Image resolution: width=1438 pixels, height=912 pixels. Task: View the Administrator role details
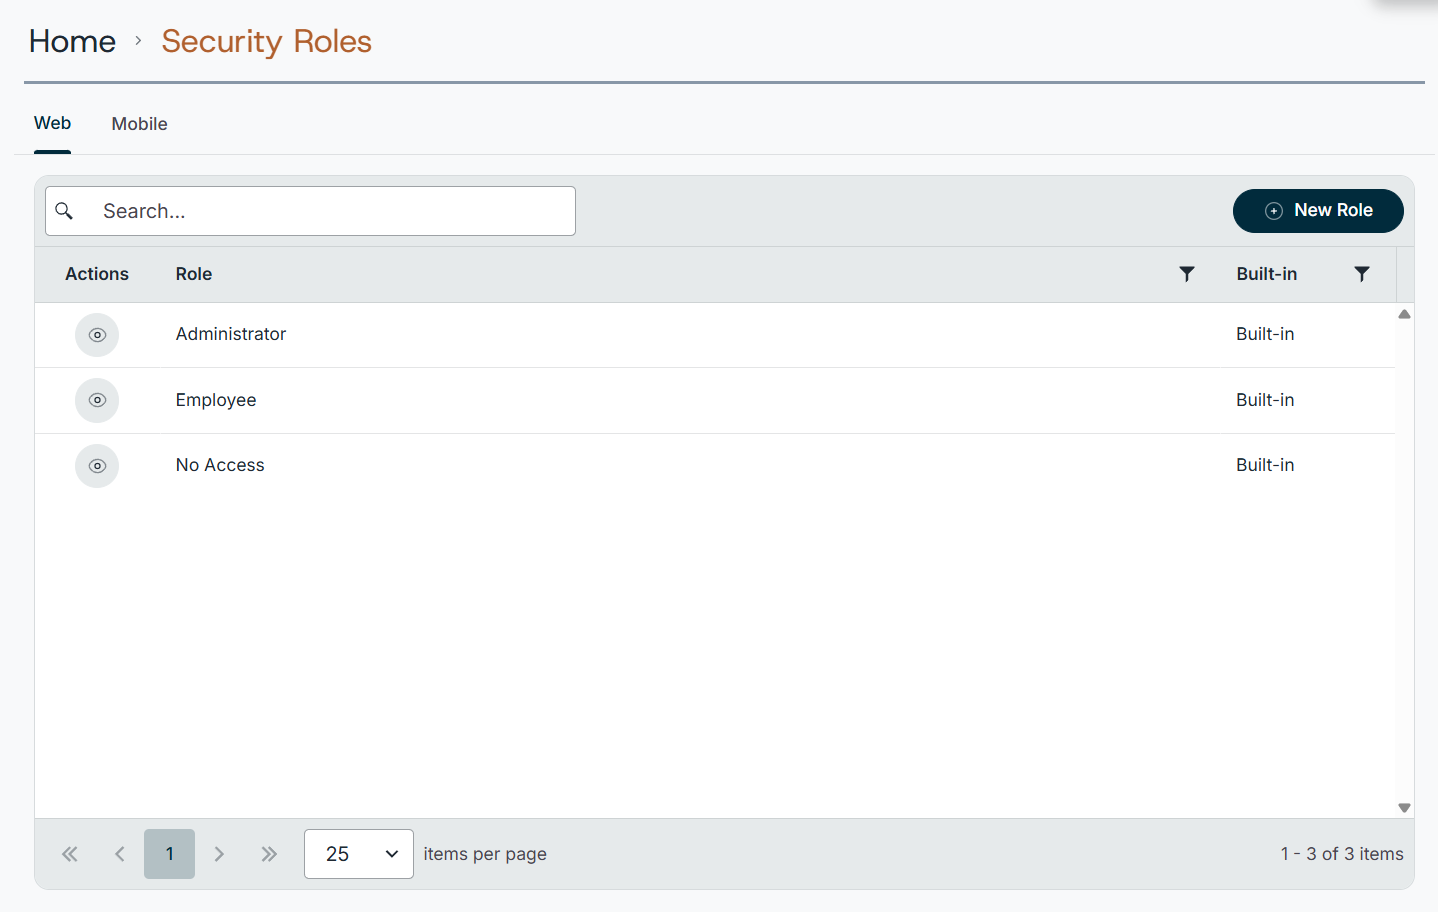pyautogui.click(x=97, y=335)
